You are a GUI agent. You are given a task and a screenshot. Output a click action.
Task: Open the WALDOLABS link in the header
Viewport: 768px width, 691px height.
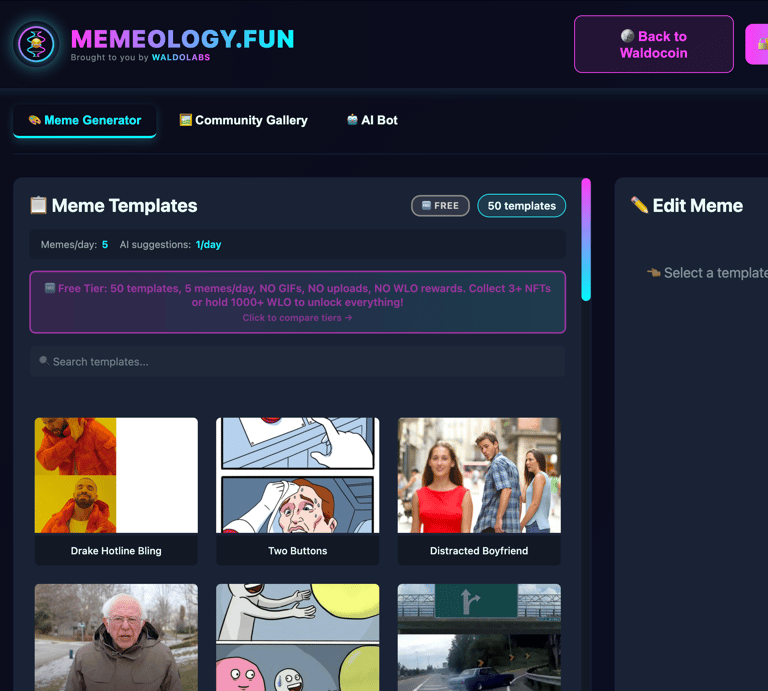click(x=181, y=57)
